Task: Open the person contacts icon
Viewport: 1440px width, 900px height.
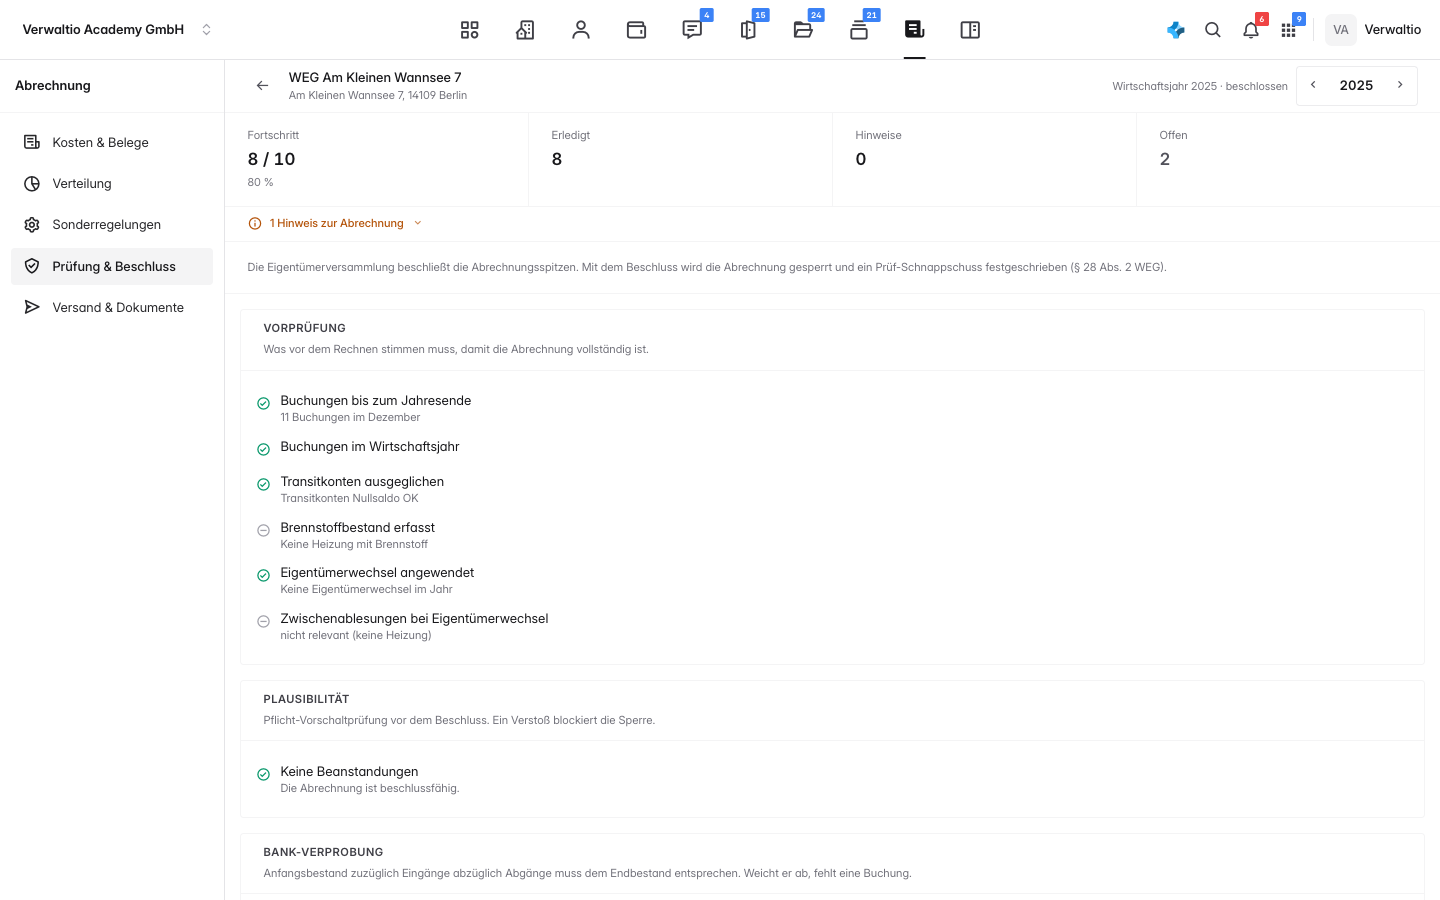Action: click(x=581, y=30)
